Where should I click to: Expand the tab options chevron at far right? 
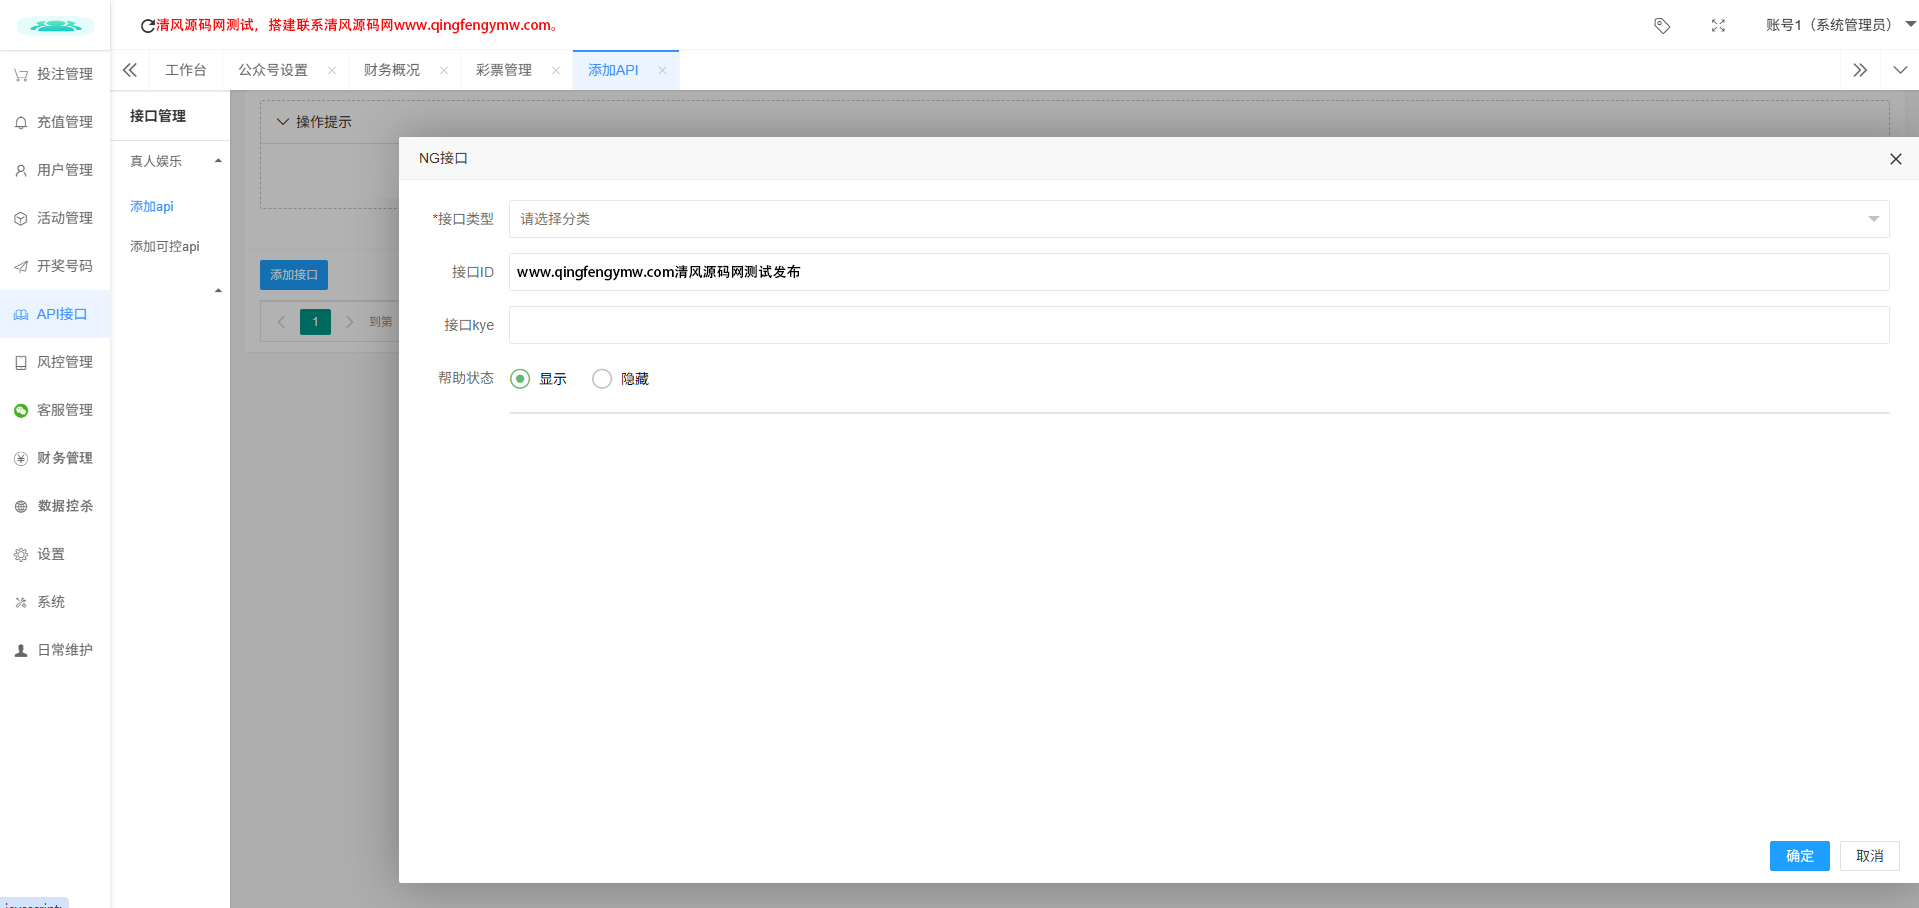click(x=1900, y=70)
